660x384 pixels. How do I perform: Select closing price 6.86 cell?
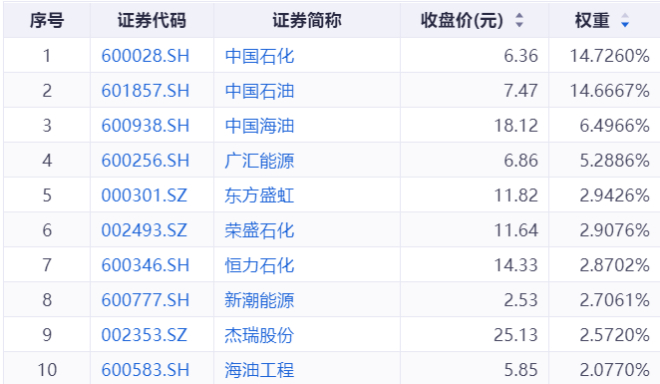(521, 160)
